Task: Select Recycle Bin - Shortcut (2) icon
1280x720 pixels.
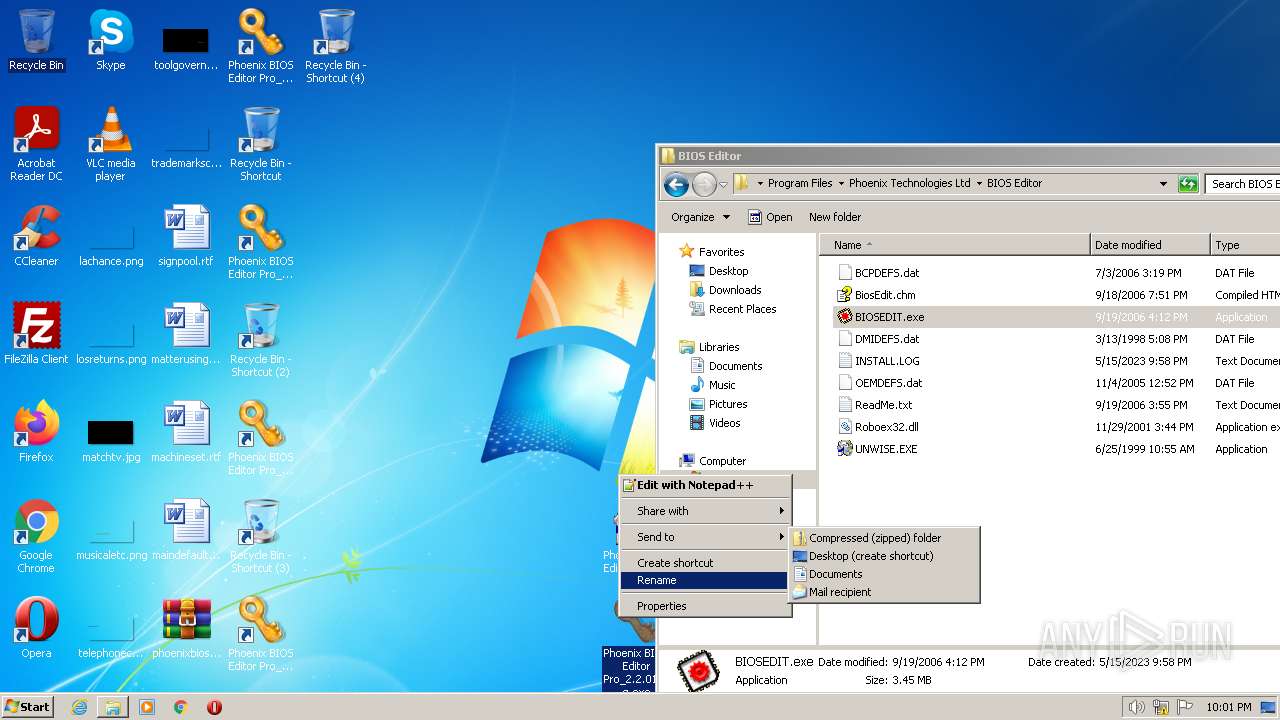Action: [260, 340]
